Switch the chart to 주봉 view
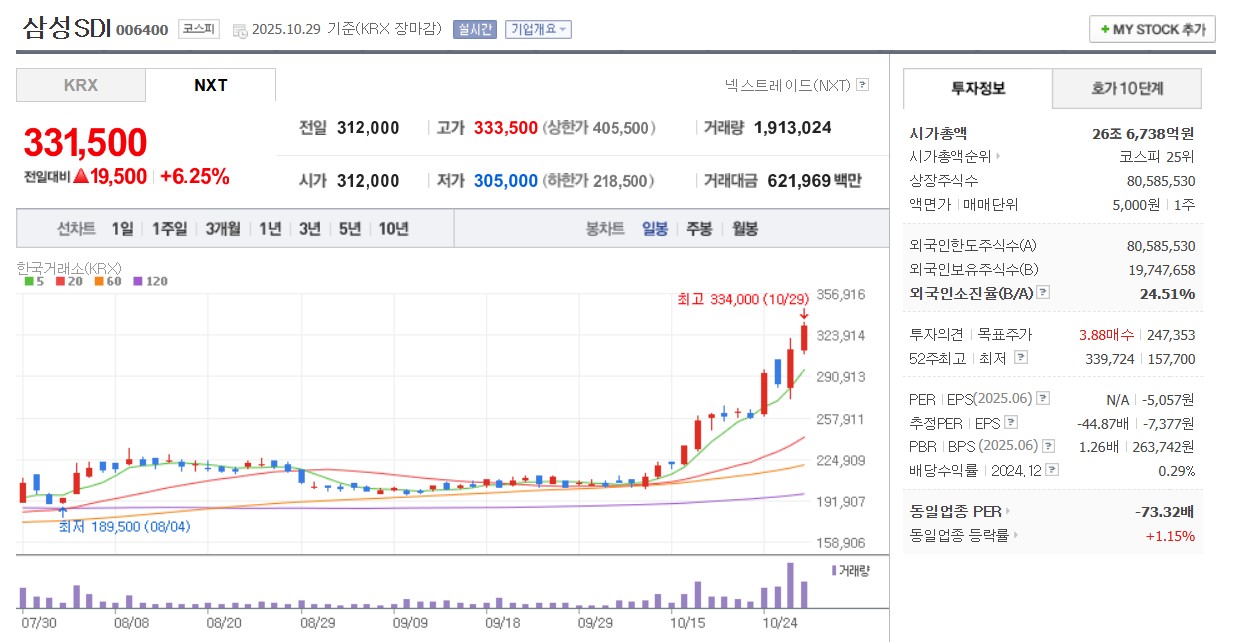This screenshot has width=1235, height=642. [x=697, y=230]
